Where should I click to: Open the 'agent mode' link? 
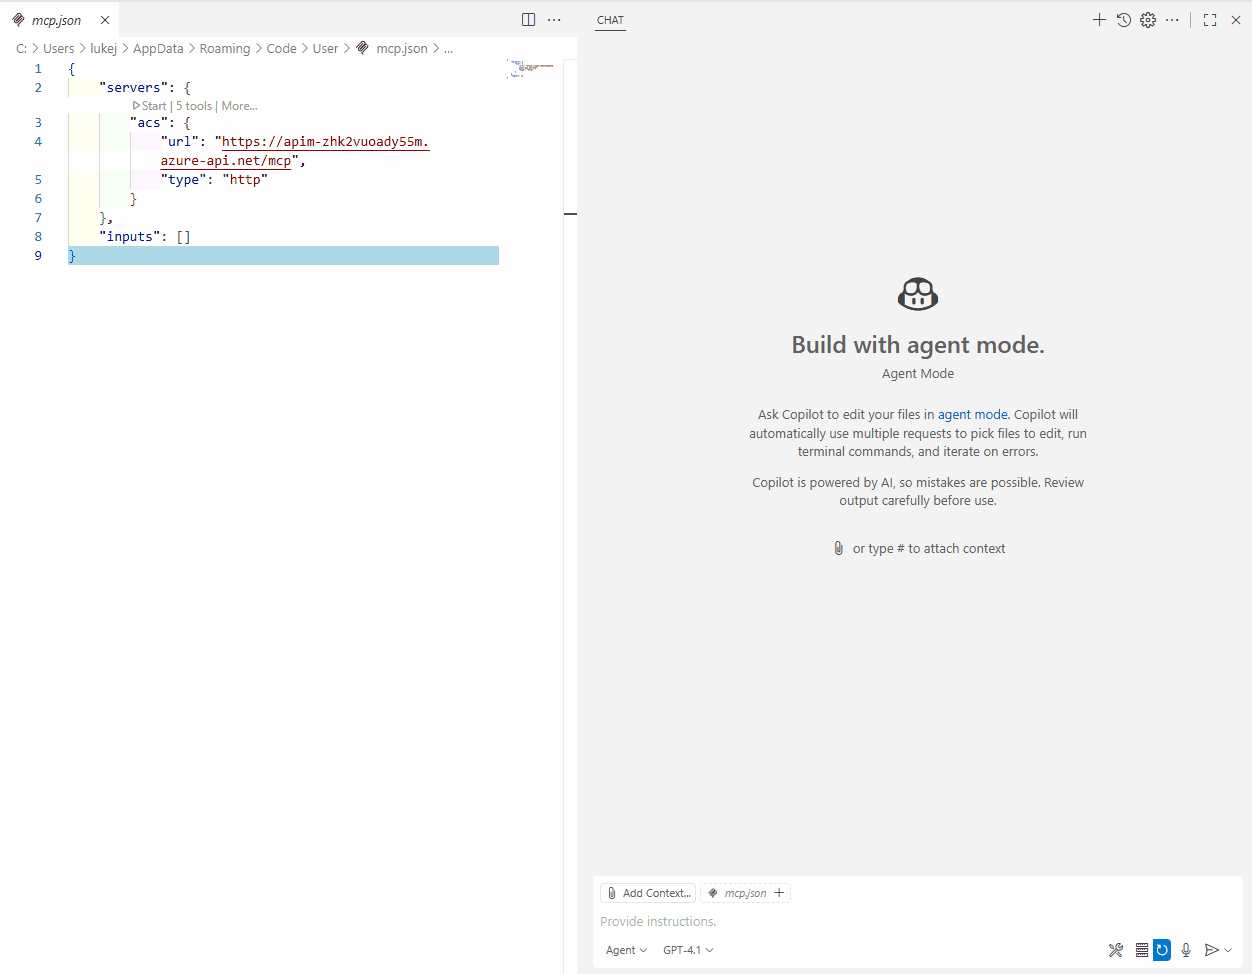point(972,414)
